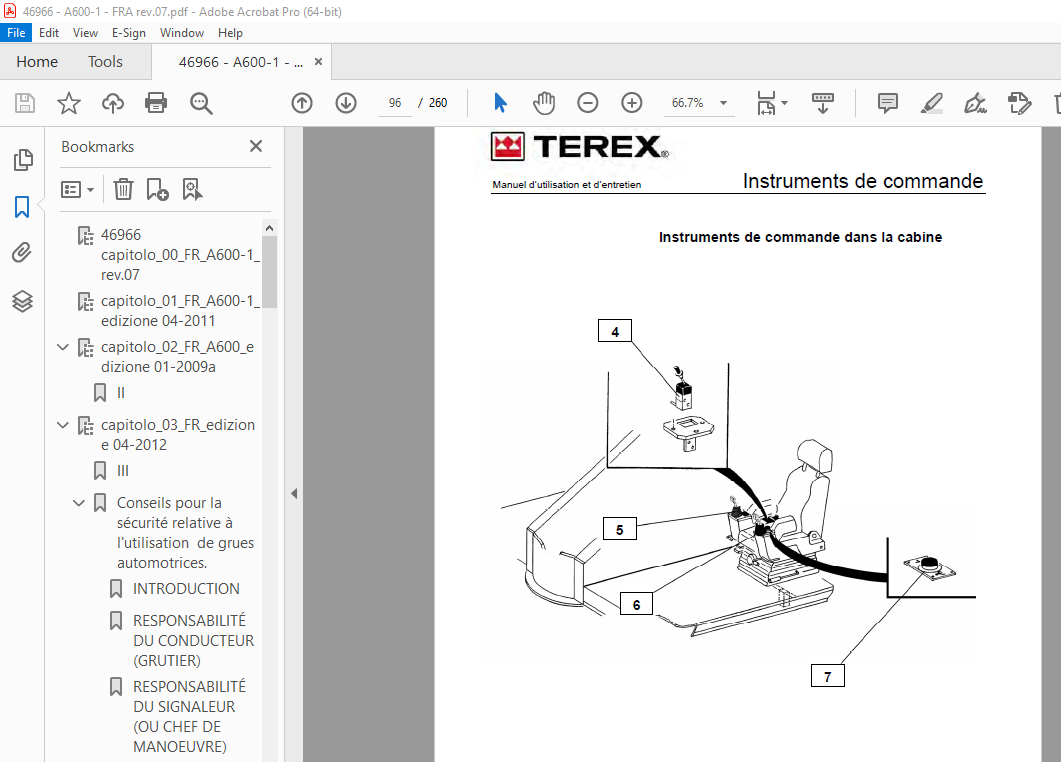The image size is (1061, 762).
Task: Go to the previous page arrow
Action: point(302,103)
